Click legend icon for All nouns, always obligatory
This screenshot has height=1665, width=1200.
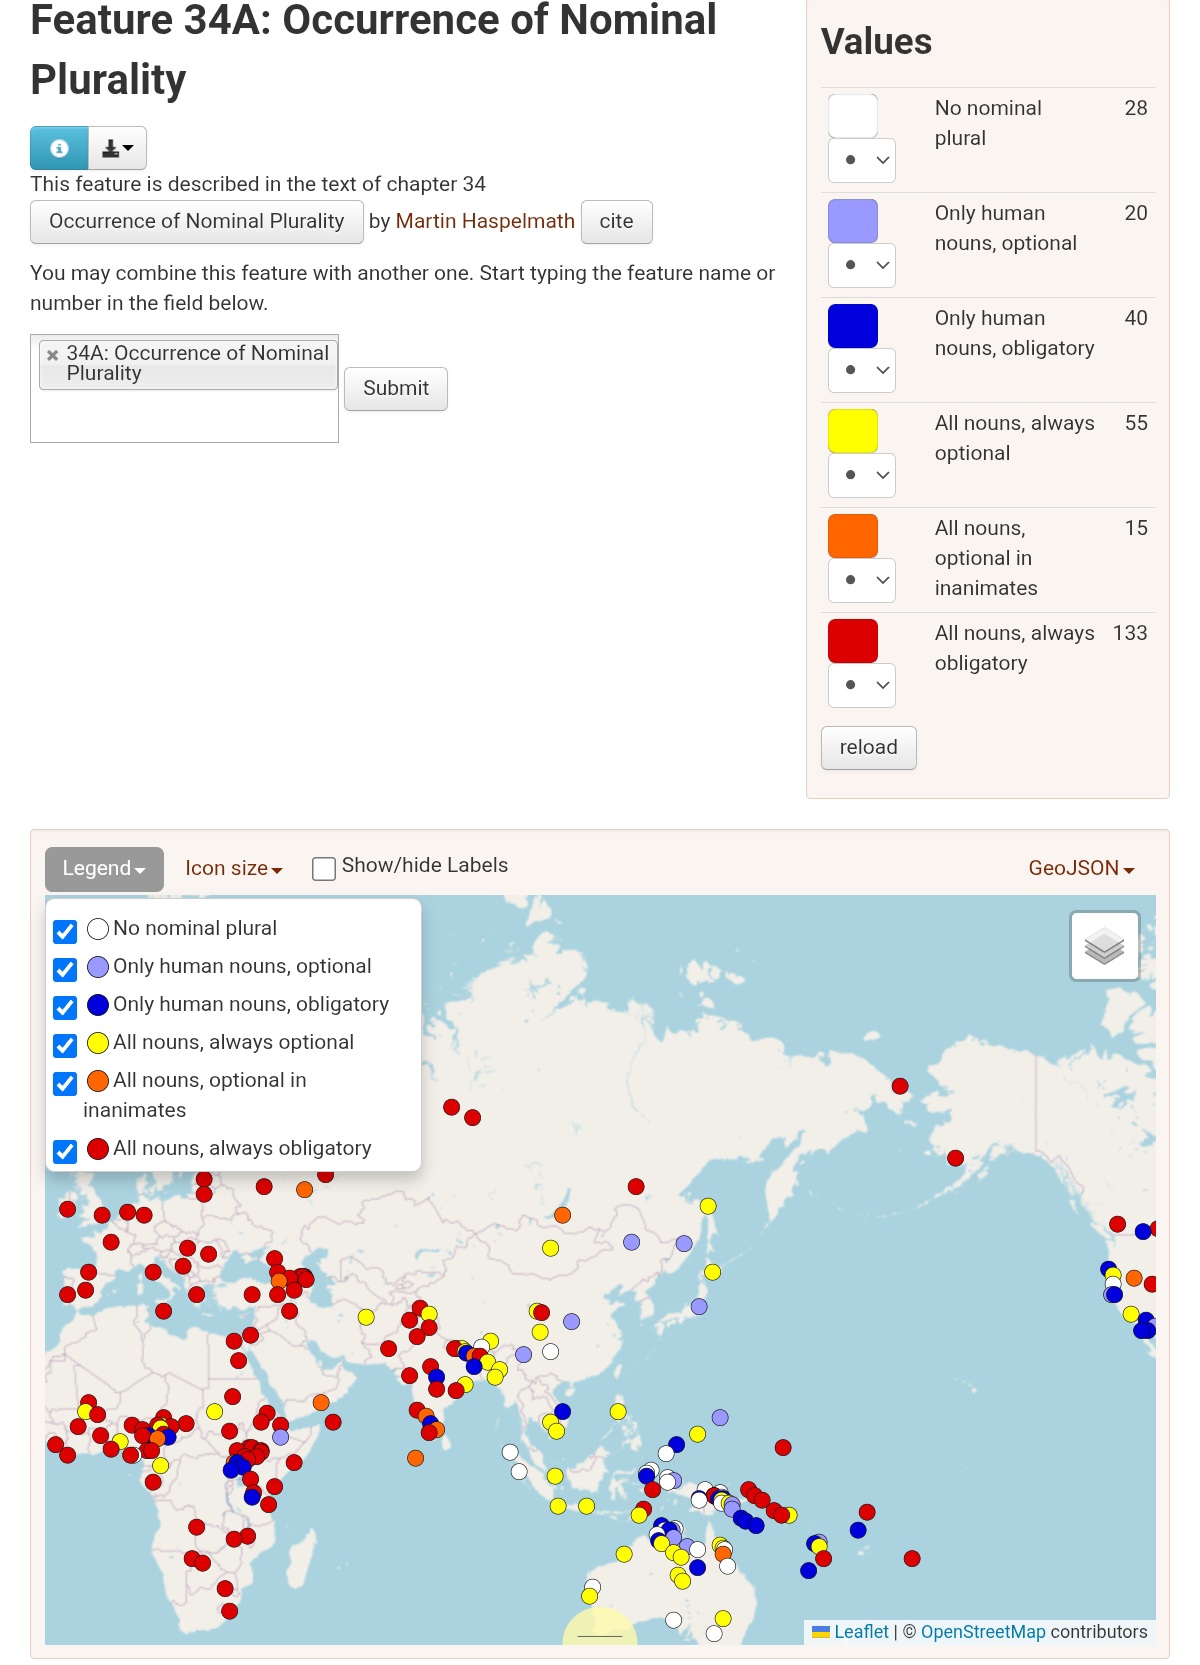tap(98, 1149)
